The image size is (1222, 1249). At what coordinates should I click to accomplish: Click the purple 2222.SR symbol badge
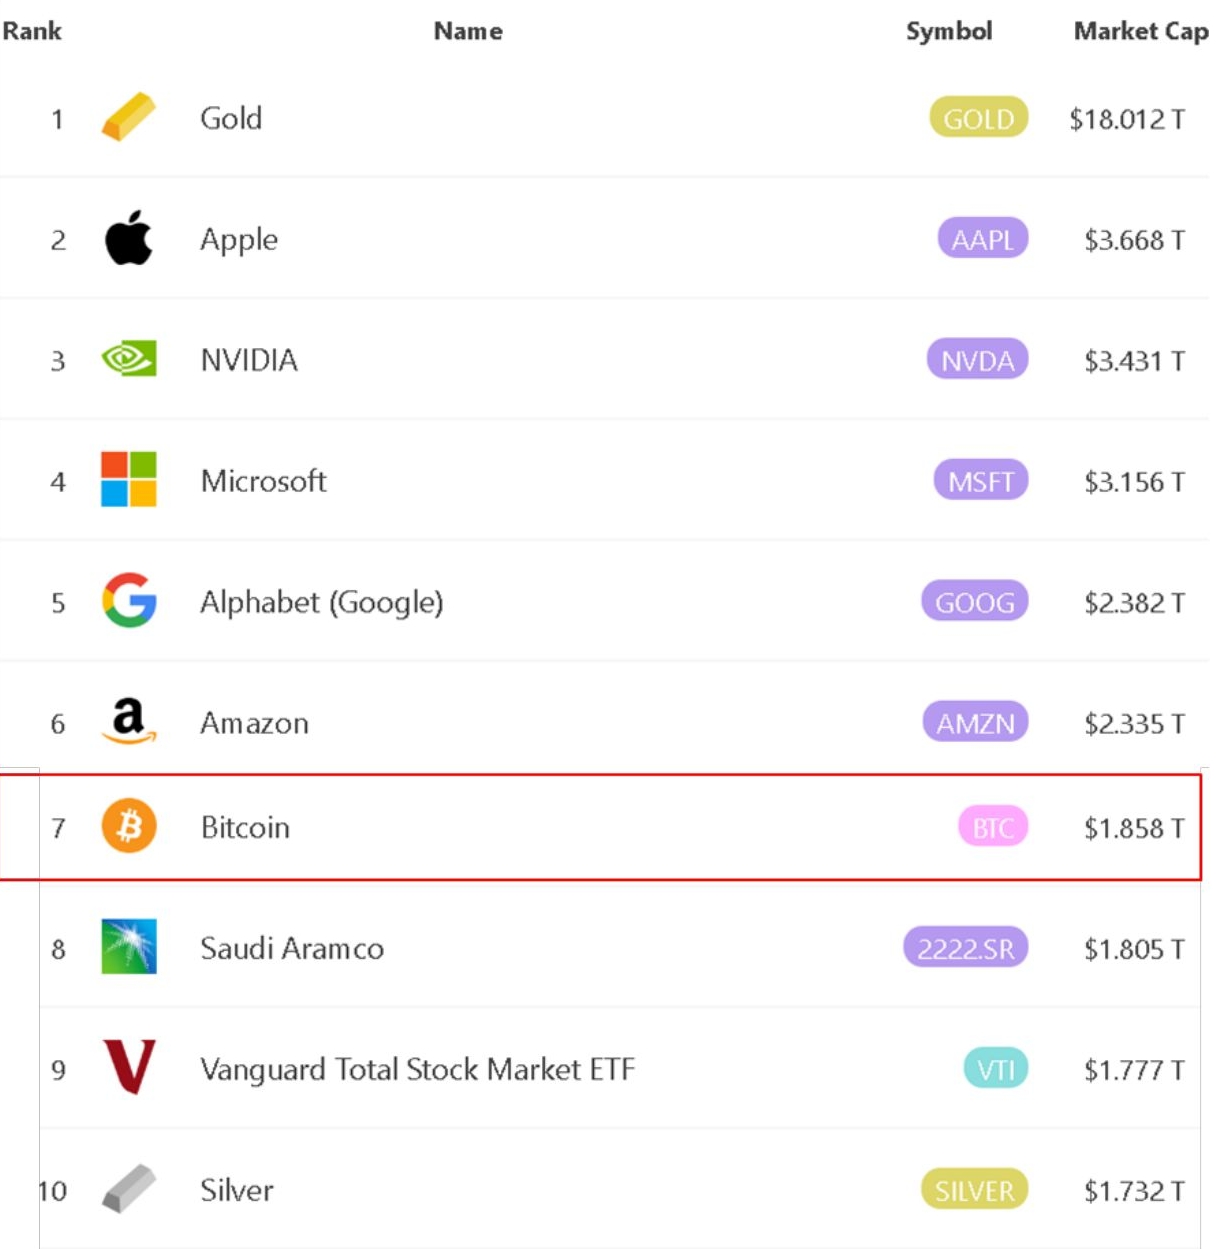click(x=966, y=947)
